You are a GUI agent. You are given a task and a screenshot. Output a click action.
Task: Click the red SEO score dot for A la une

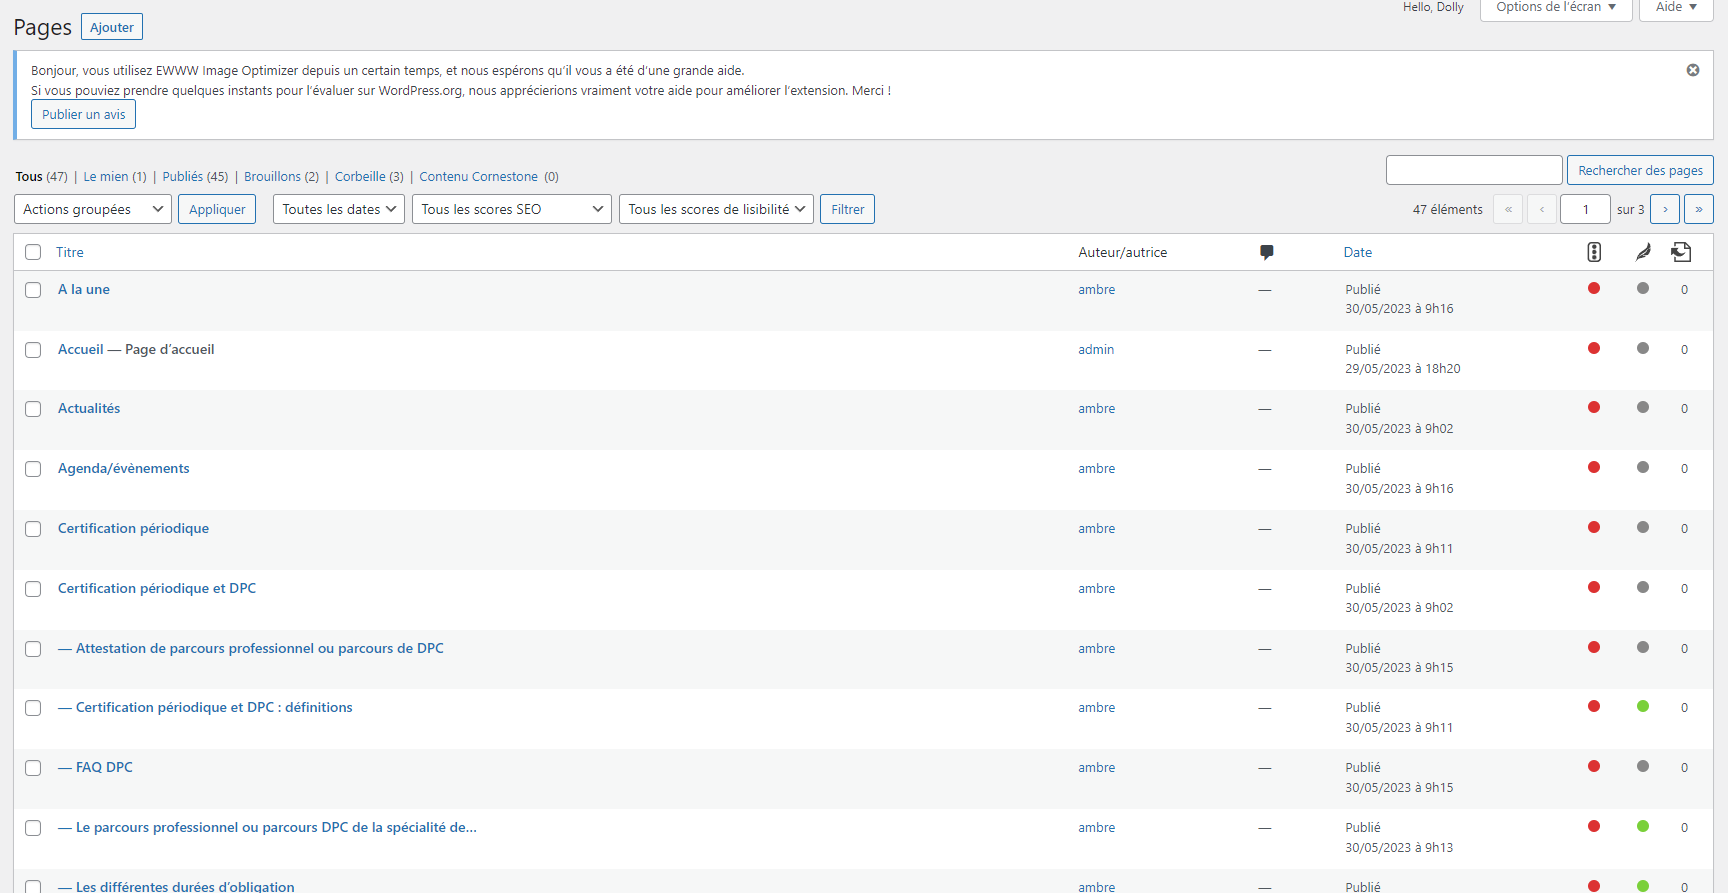tap(1594, 289)
